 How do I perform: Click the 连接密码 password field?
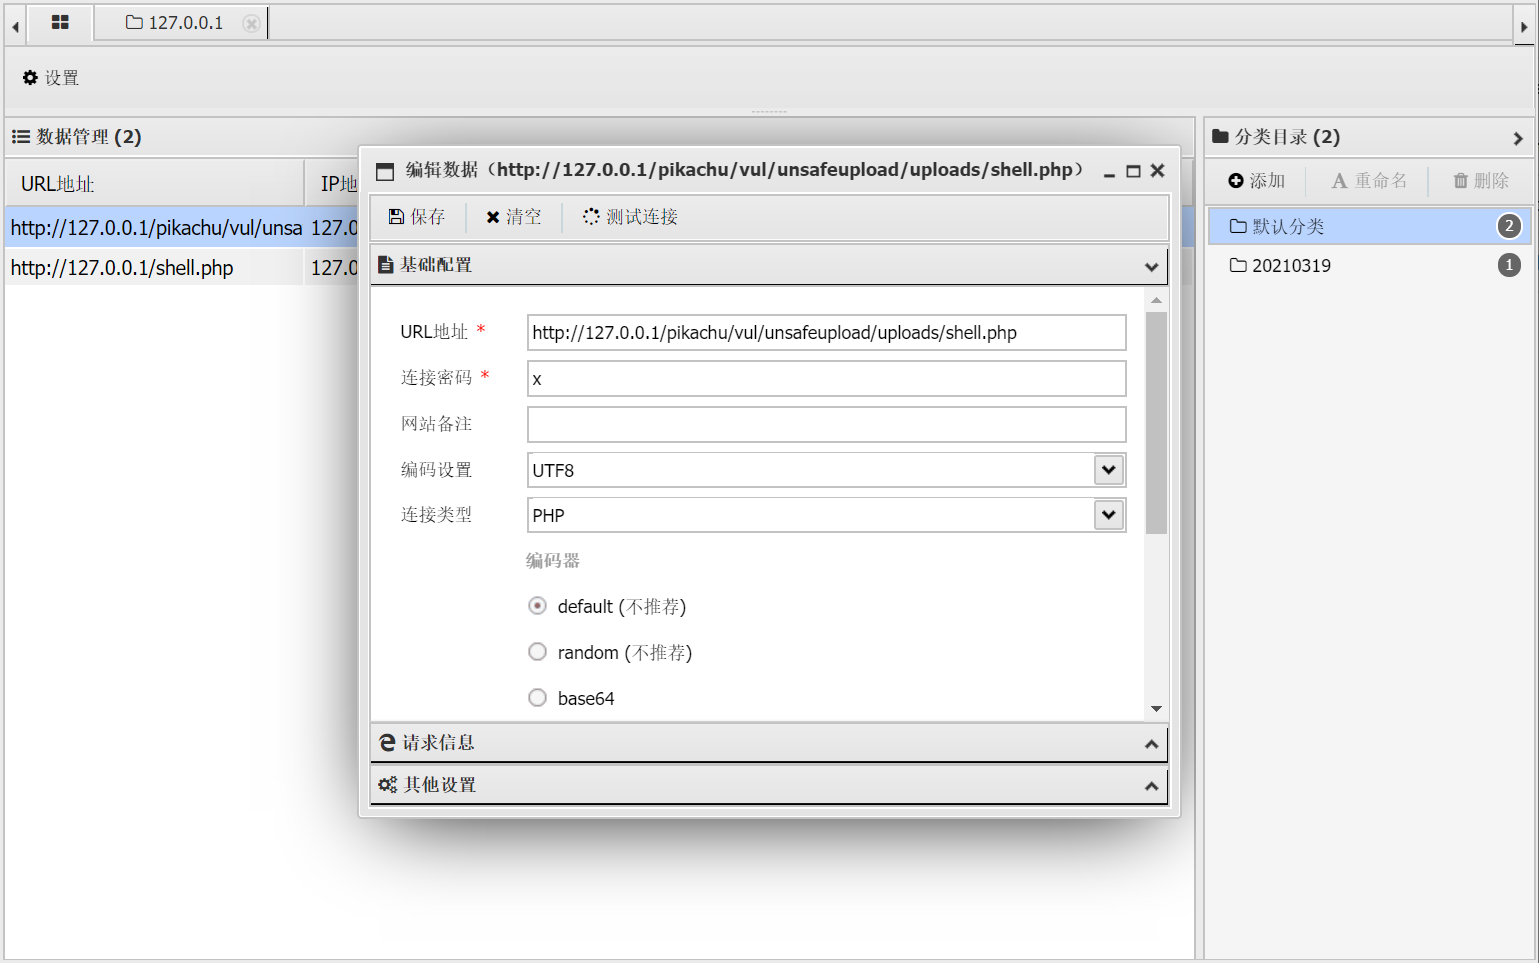coord(826,379)
